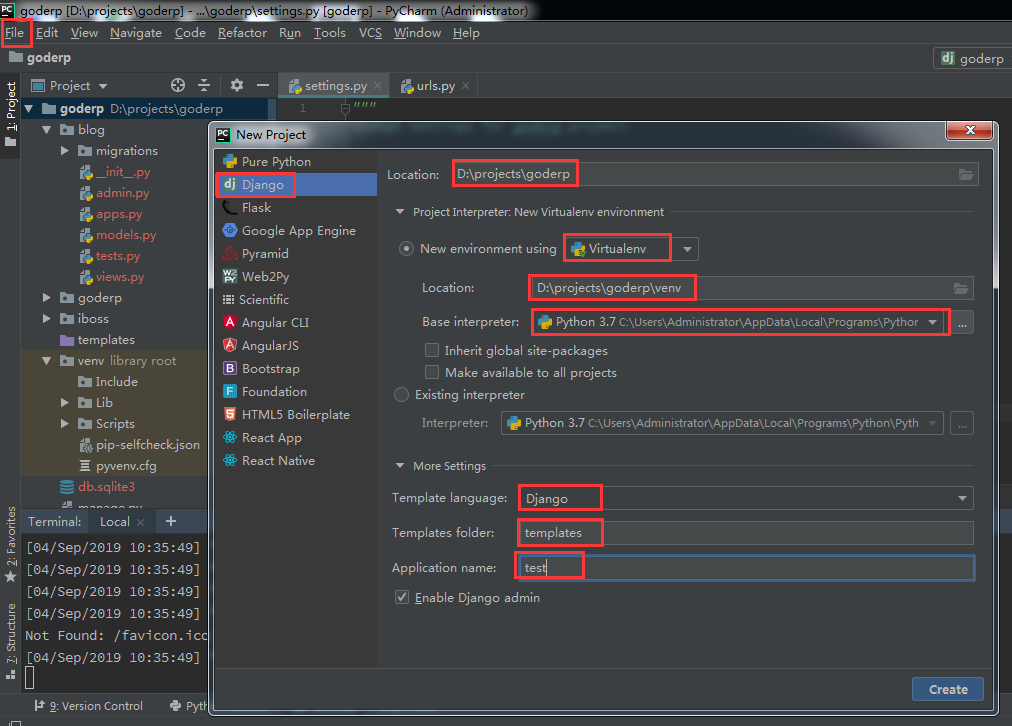Select Bootstrap project type
The width and height of the screenshot is (1012, 726).
[296, 368]
